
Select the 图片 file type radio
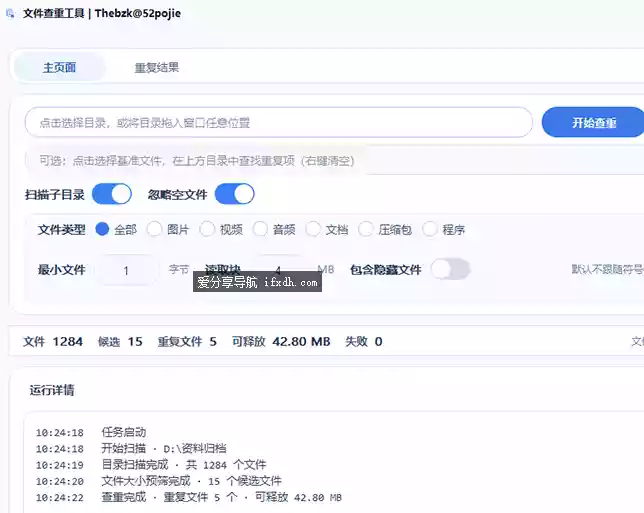[154, 229]
